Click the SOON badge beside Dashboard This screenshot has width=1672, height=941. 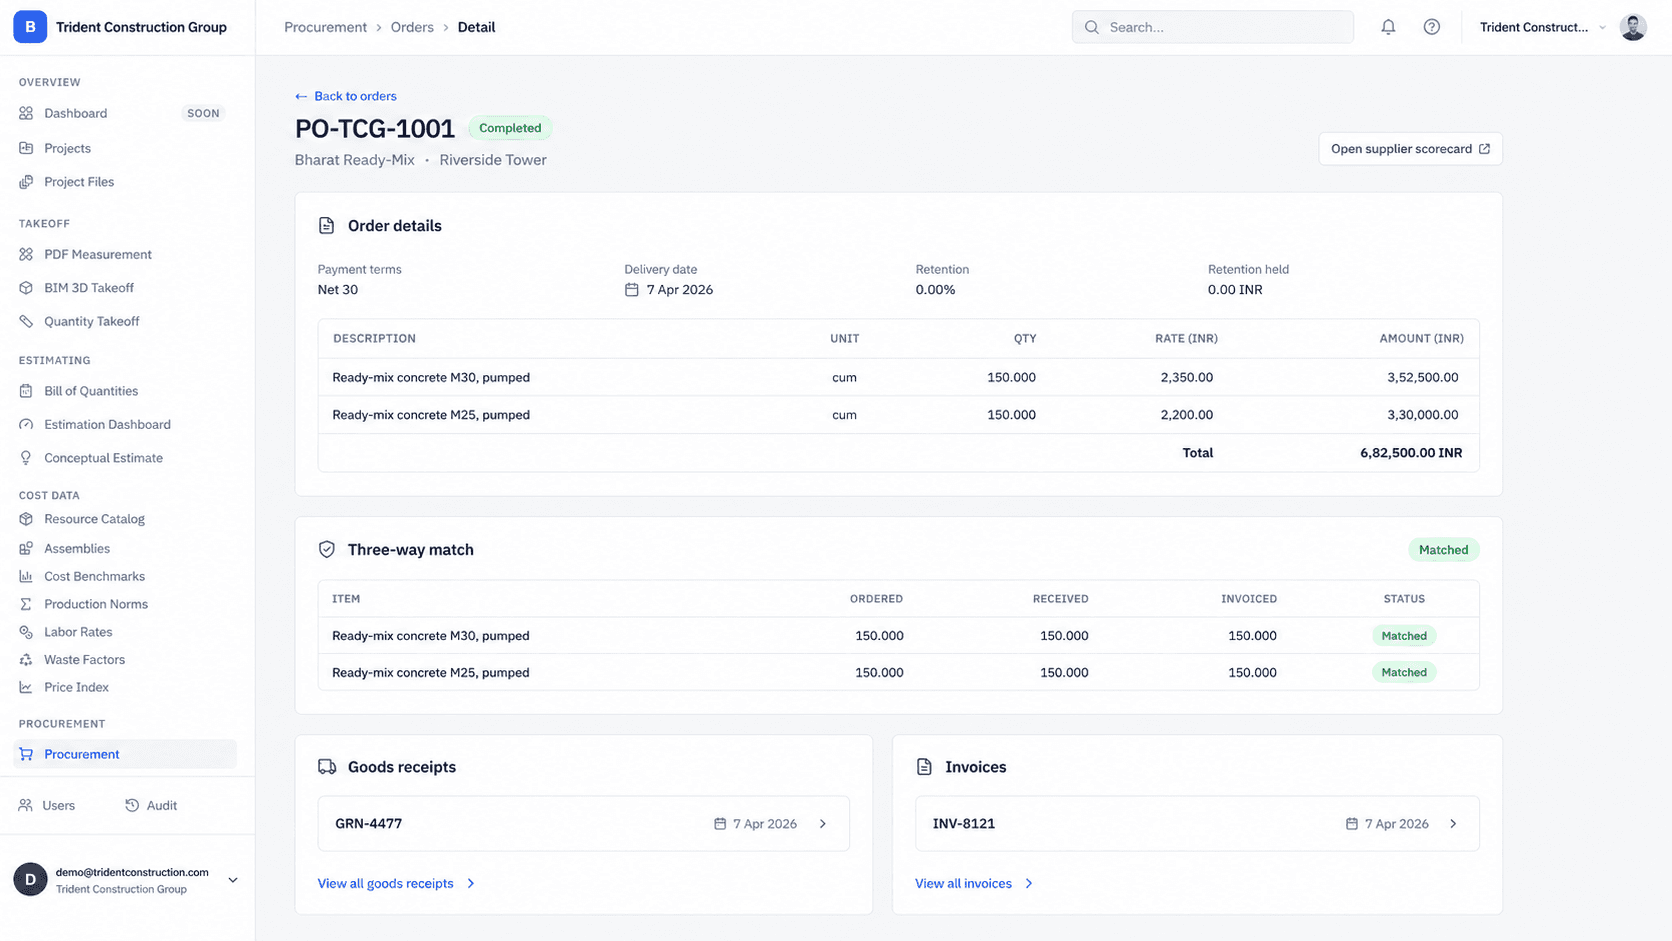(x=203, y=113)
